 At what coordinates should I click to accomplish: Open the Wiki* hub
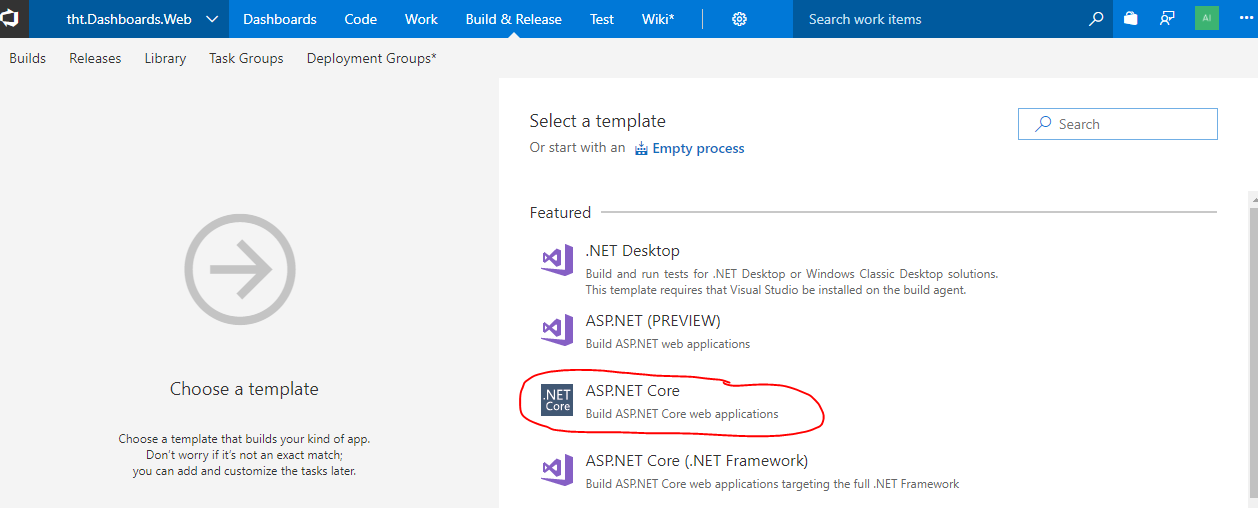click(658, 19)
